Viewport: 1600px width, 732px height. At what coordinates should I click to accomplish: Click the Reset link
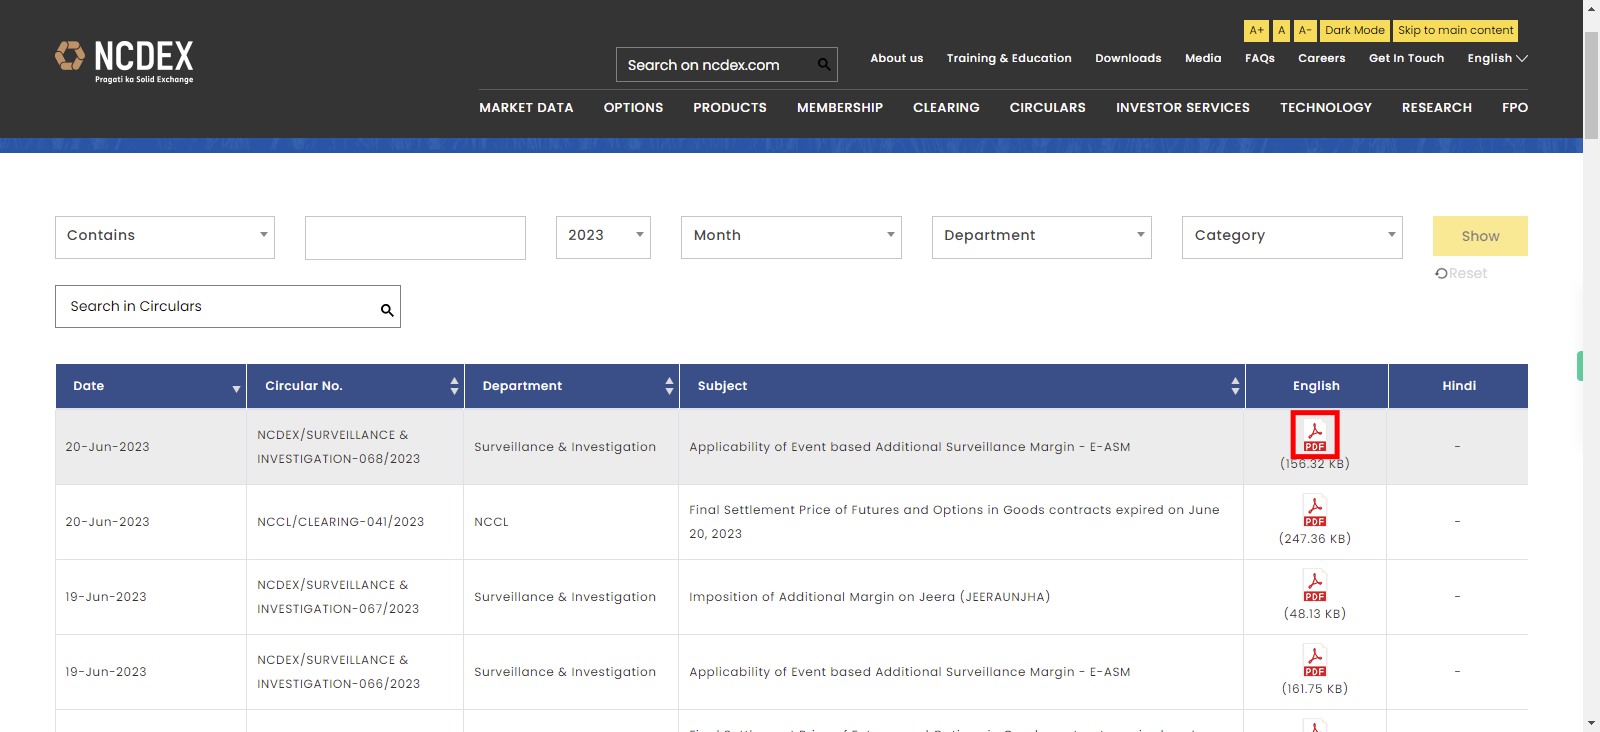1461,273
